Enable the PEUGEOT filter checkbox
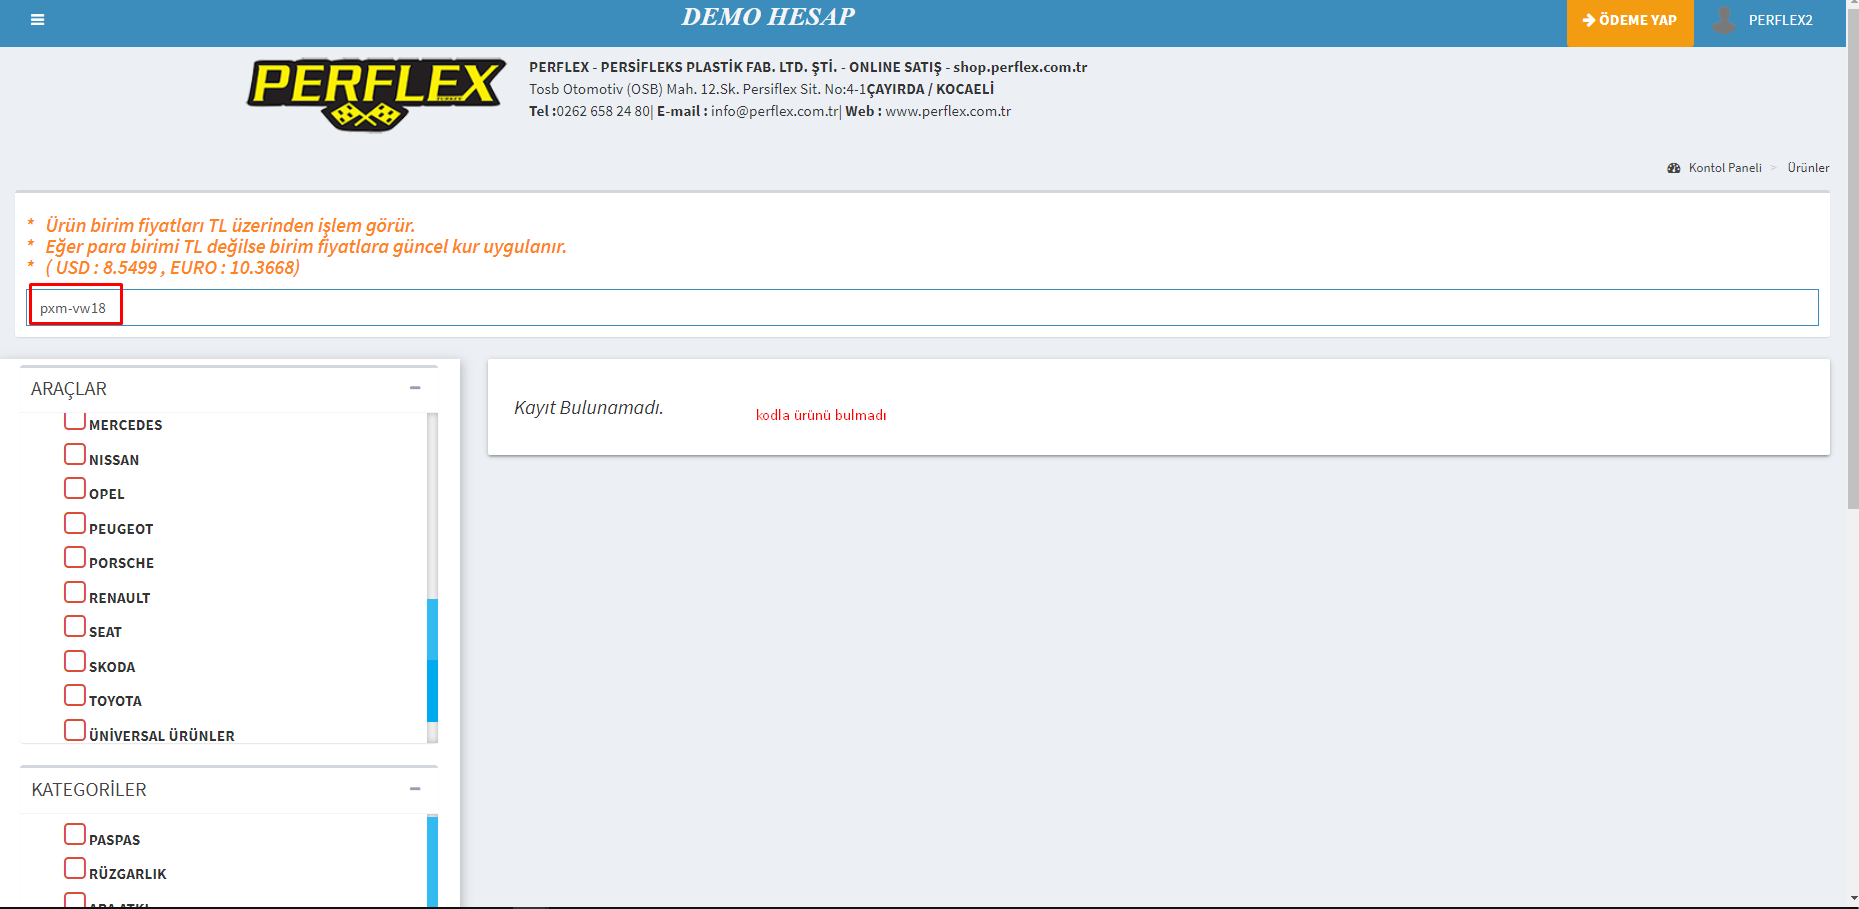 [x=75, y=524]
